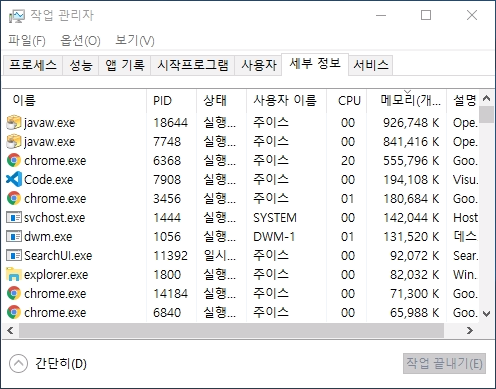Open the 옵션(O) menu
The width and height of the screenshot is (496, 389).
coord(80,40)
